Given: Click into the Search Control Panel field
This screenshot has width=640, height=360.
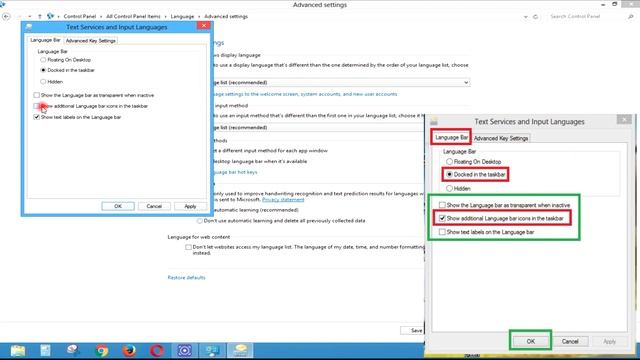Looking at the screenshot, I should [x=587, y=16].
